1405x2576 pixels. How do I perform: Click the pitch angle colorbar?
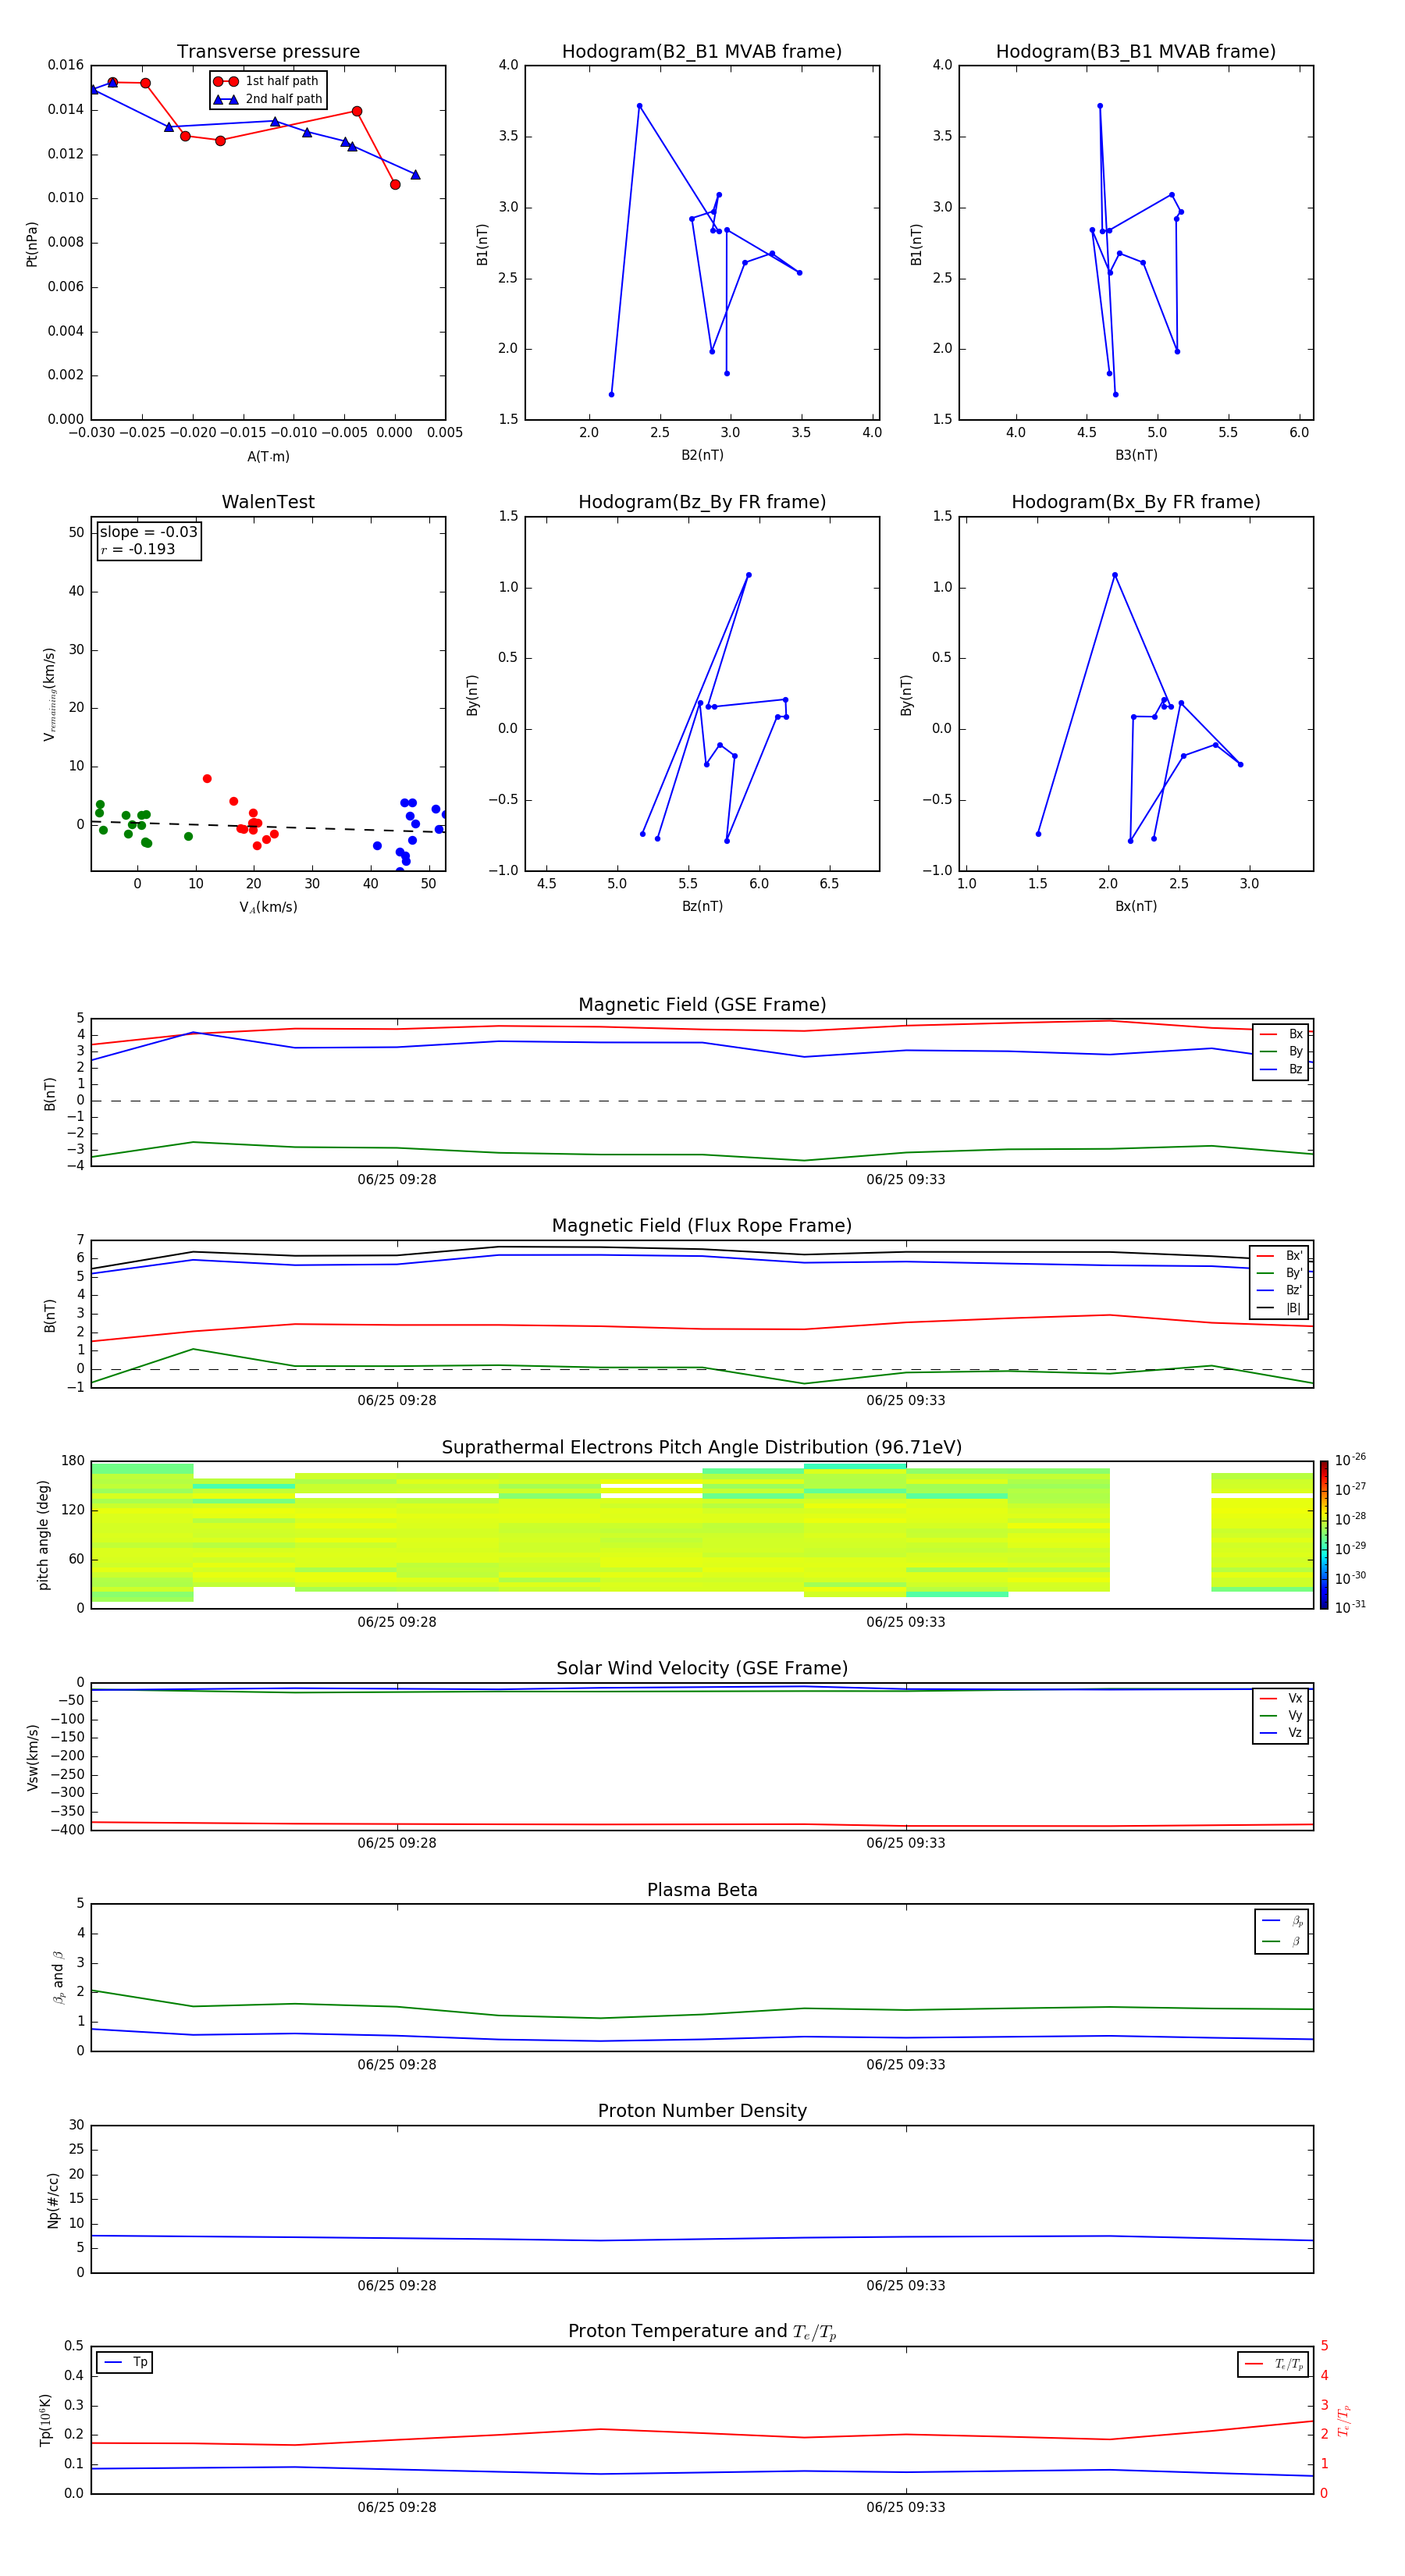pyautogui.click(x=1324, y=1535)
